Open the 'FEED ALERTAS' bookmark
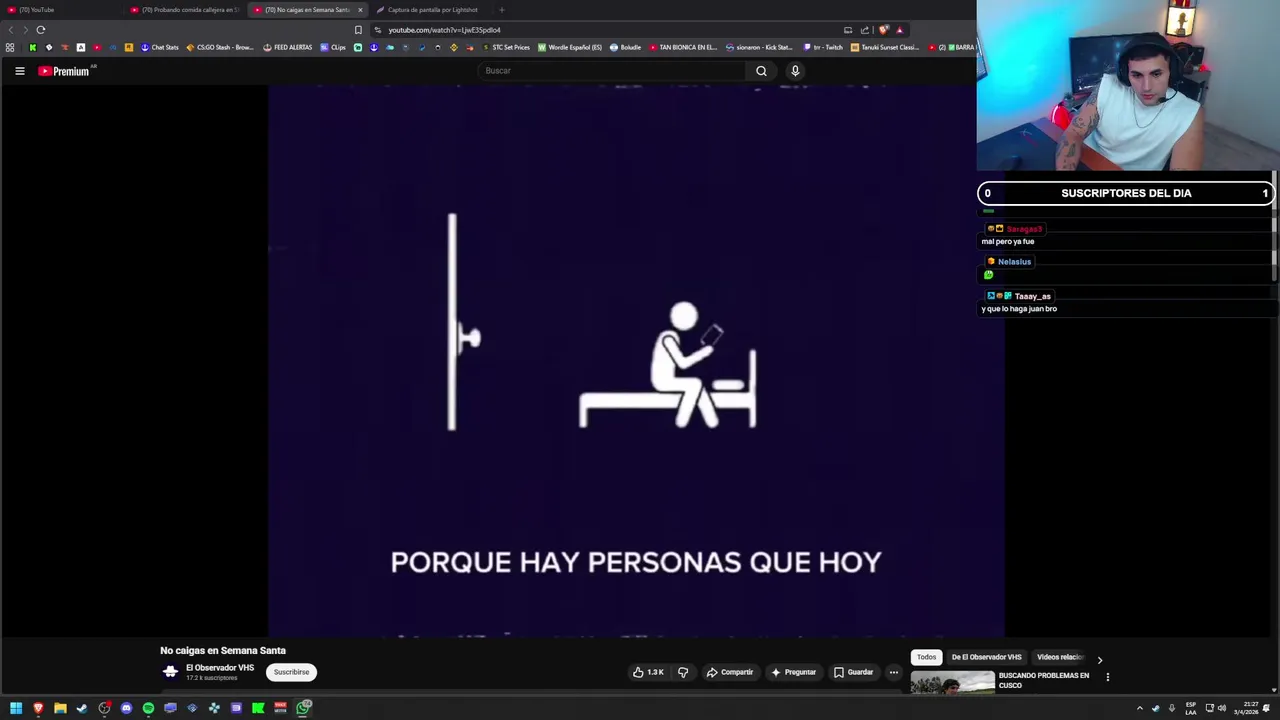This screenshot has width=1280, height=720. pyautogui.click(x=288, y=47)
